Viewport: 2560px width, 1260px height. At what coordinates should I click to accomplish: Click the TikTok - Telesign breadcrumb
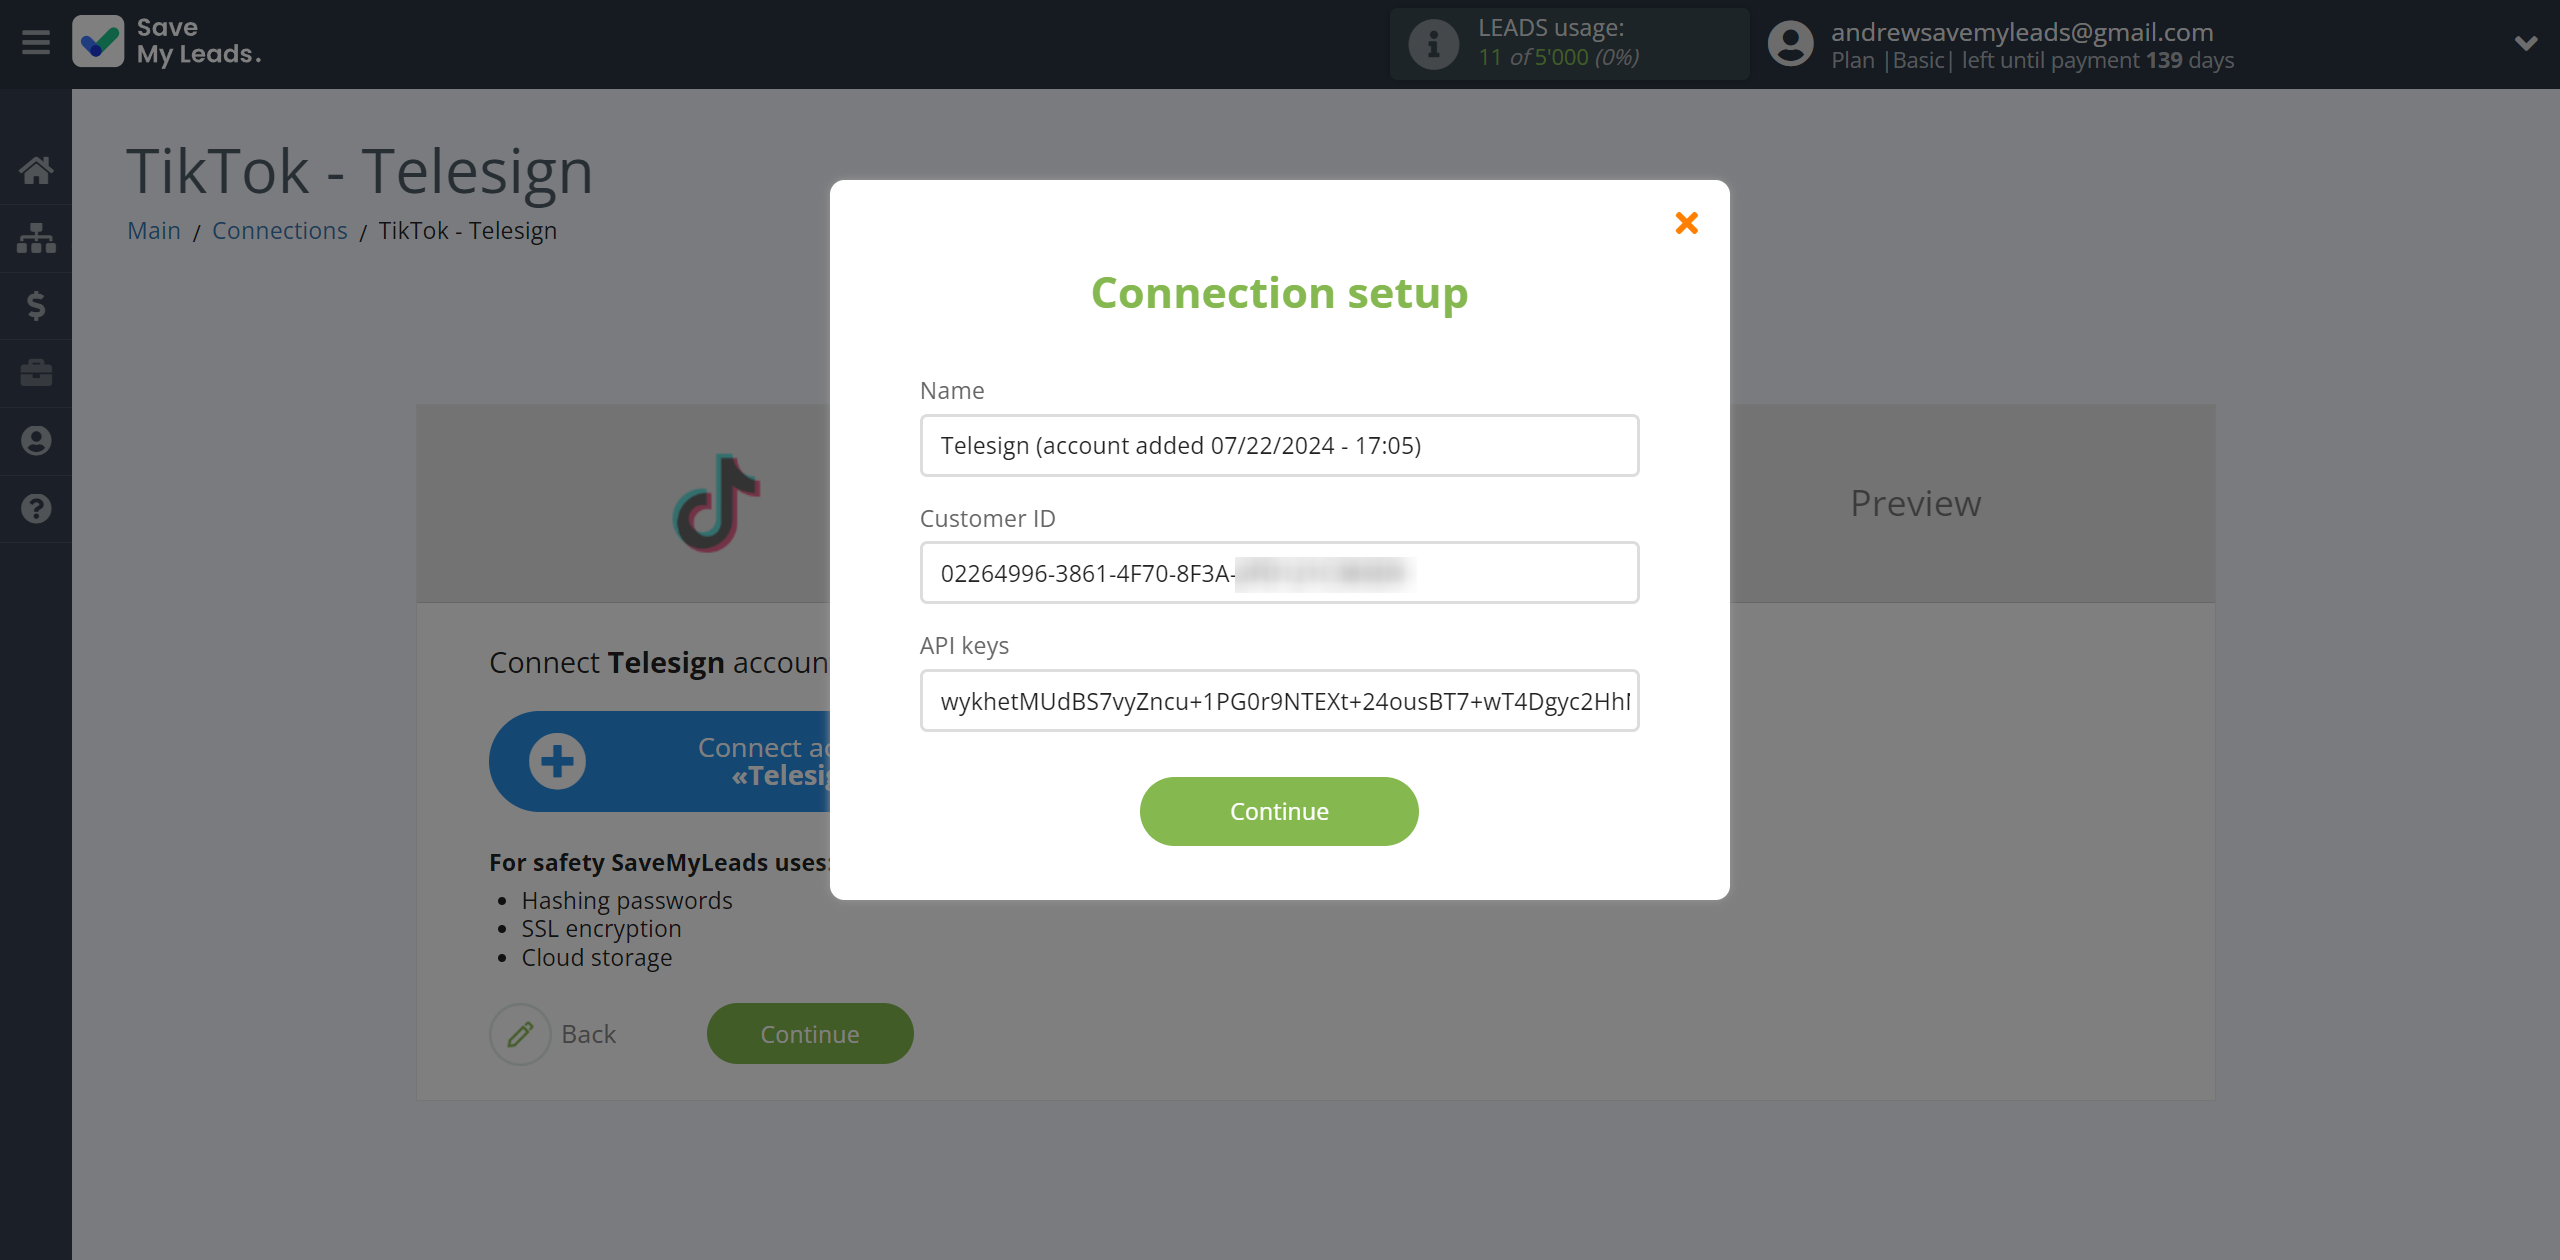click(x=467, y=230)
